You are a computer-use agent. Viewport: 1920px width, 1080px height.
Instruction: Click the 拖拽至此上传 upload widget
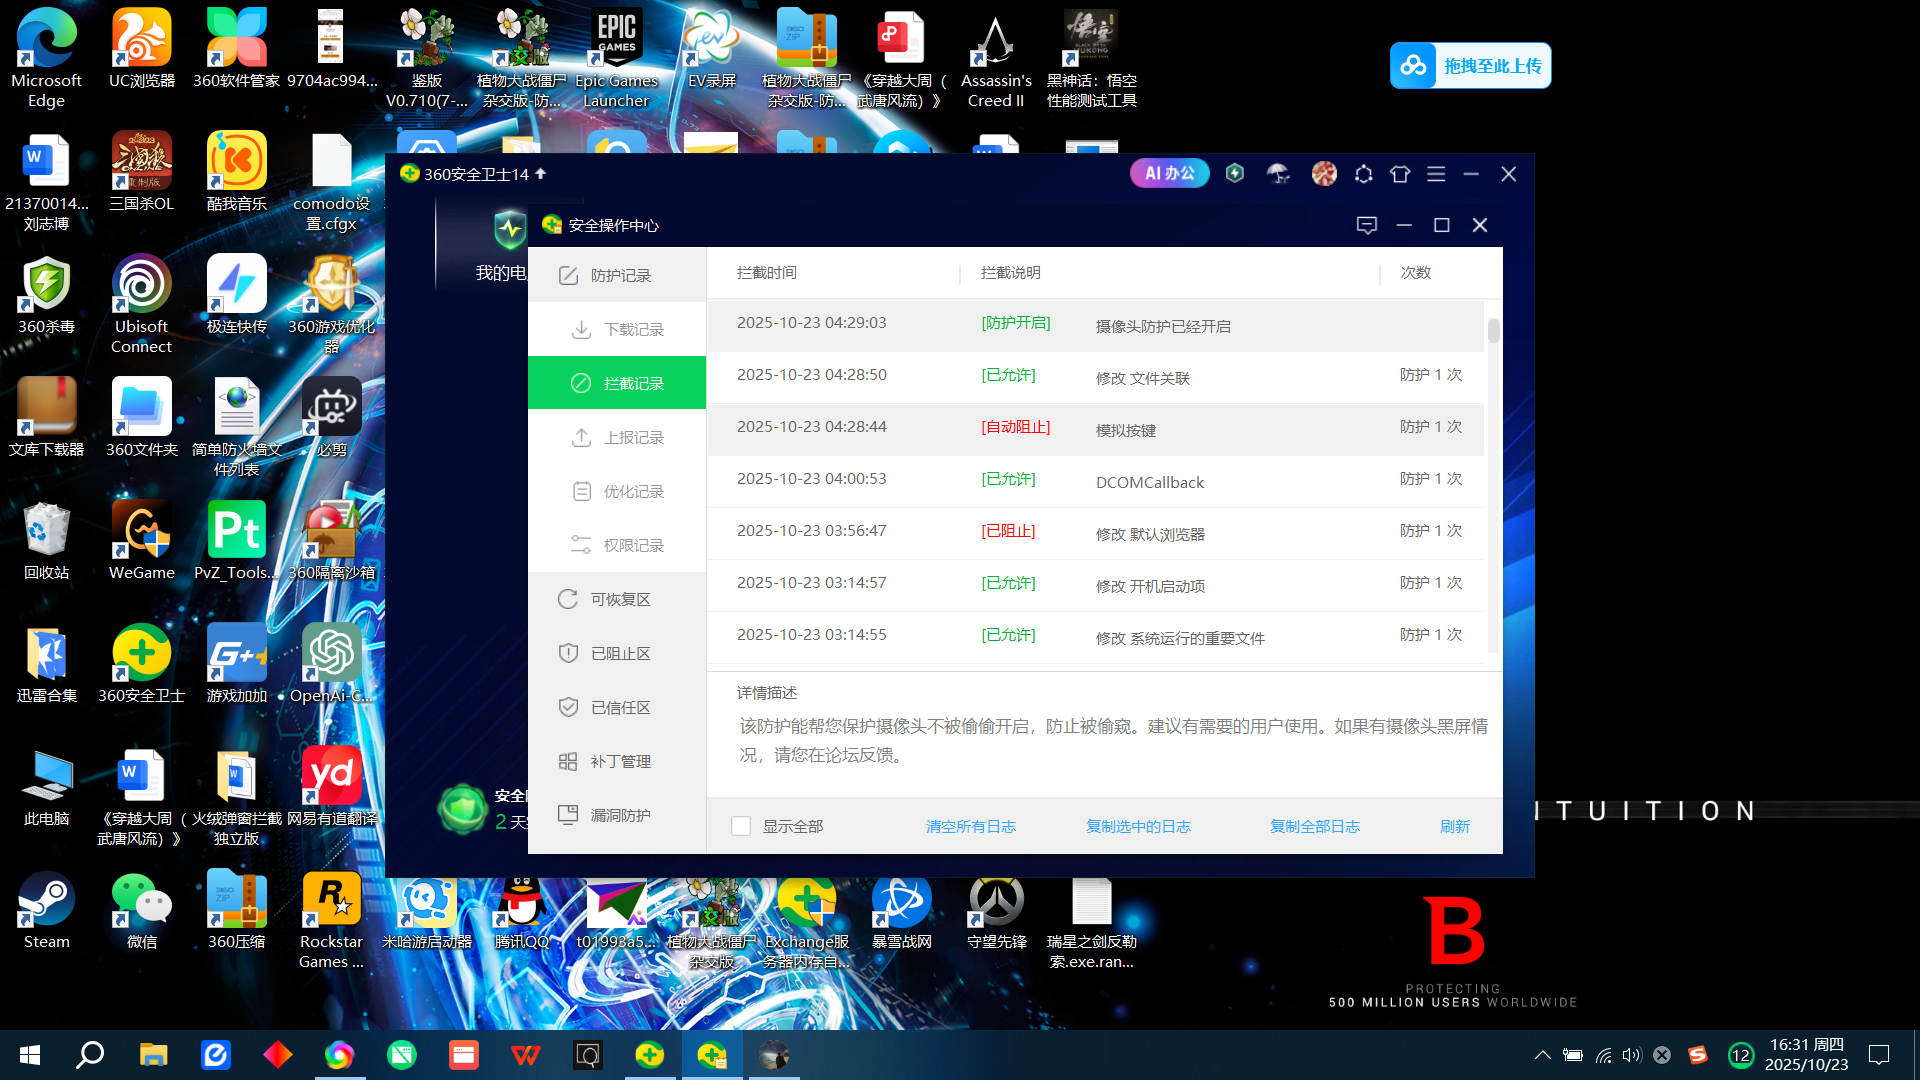click(1470, 66)
